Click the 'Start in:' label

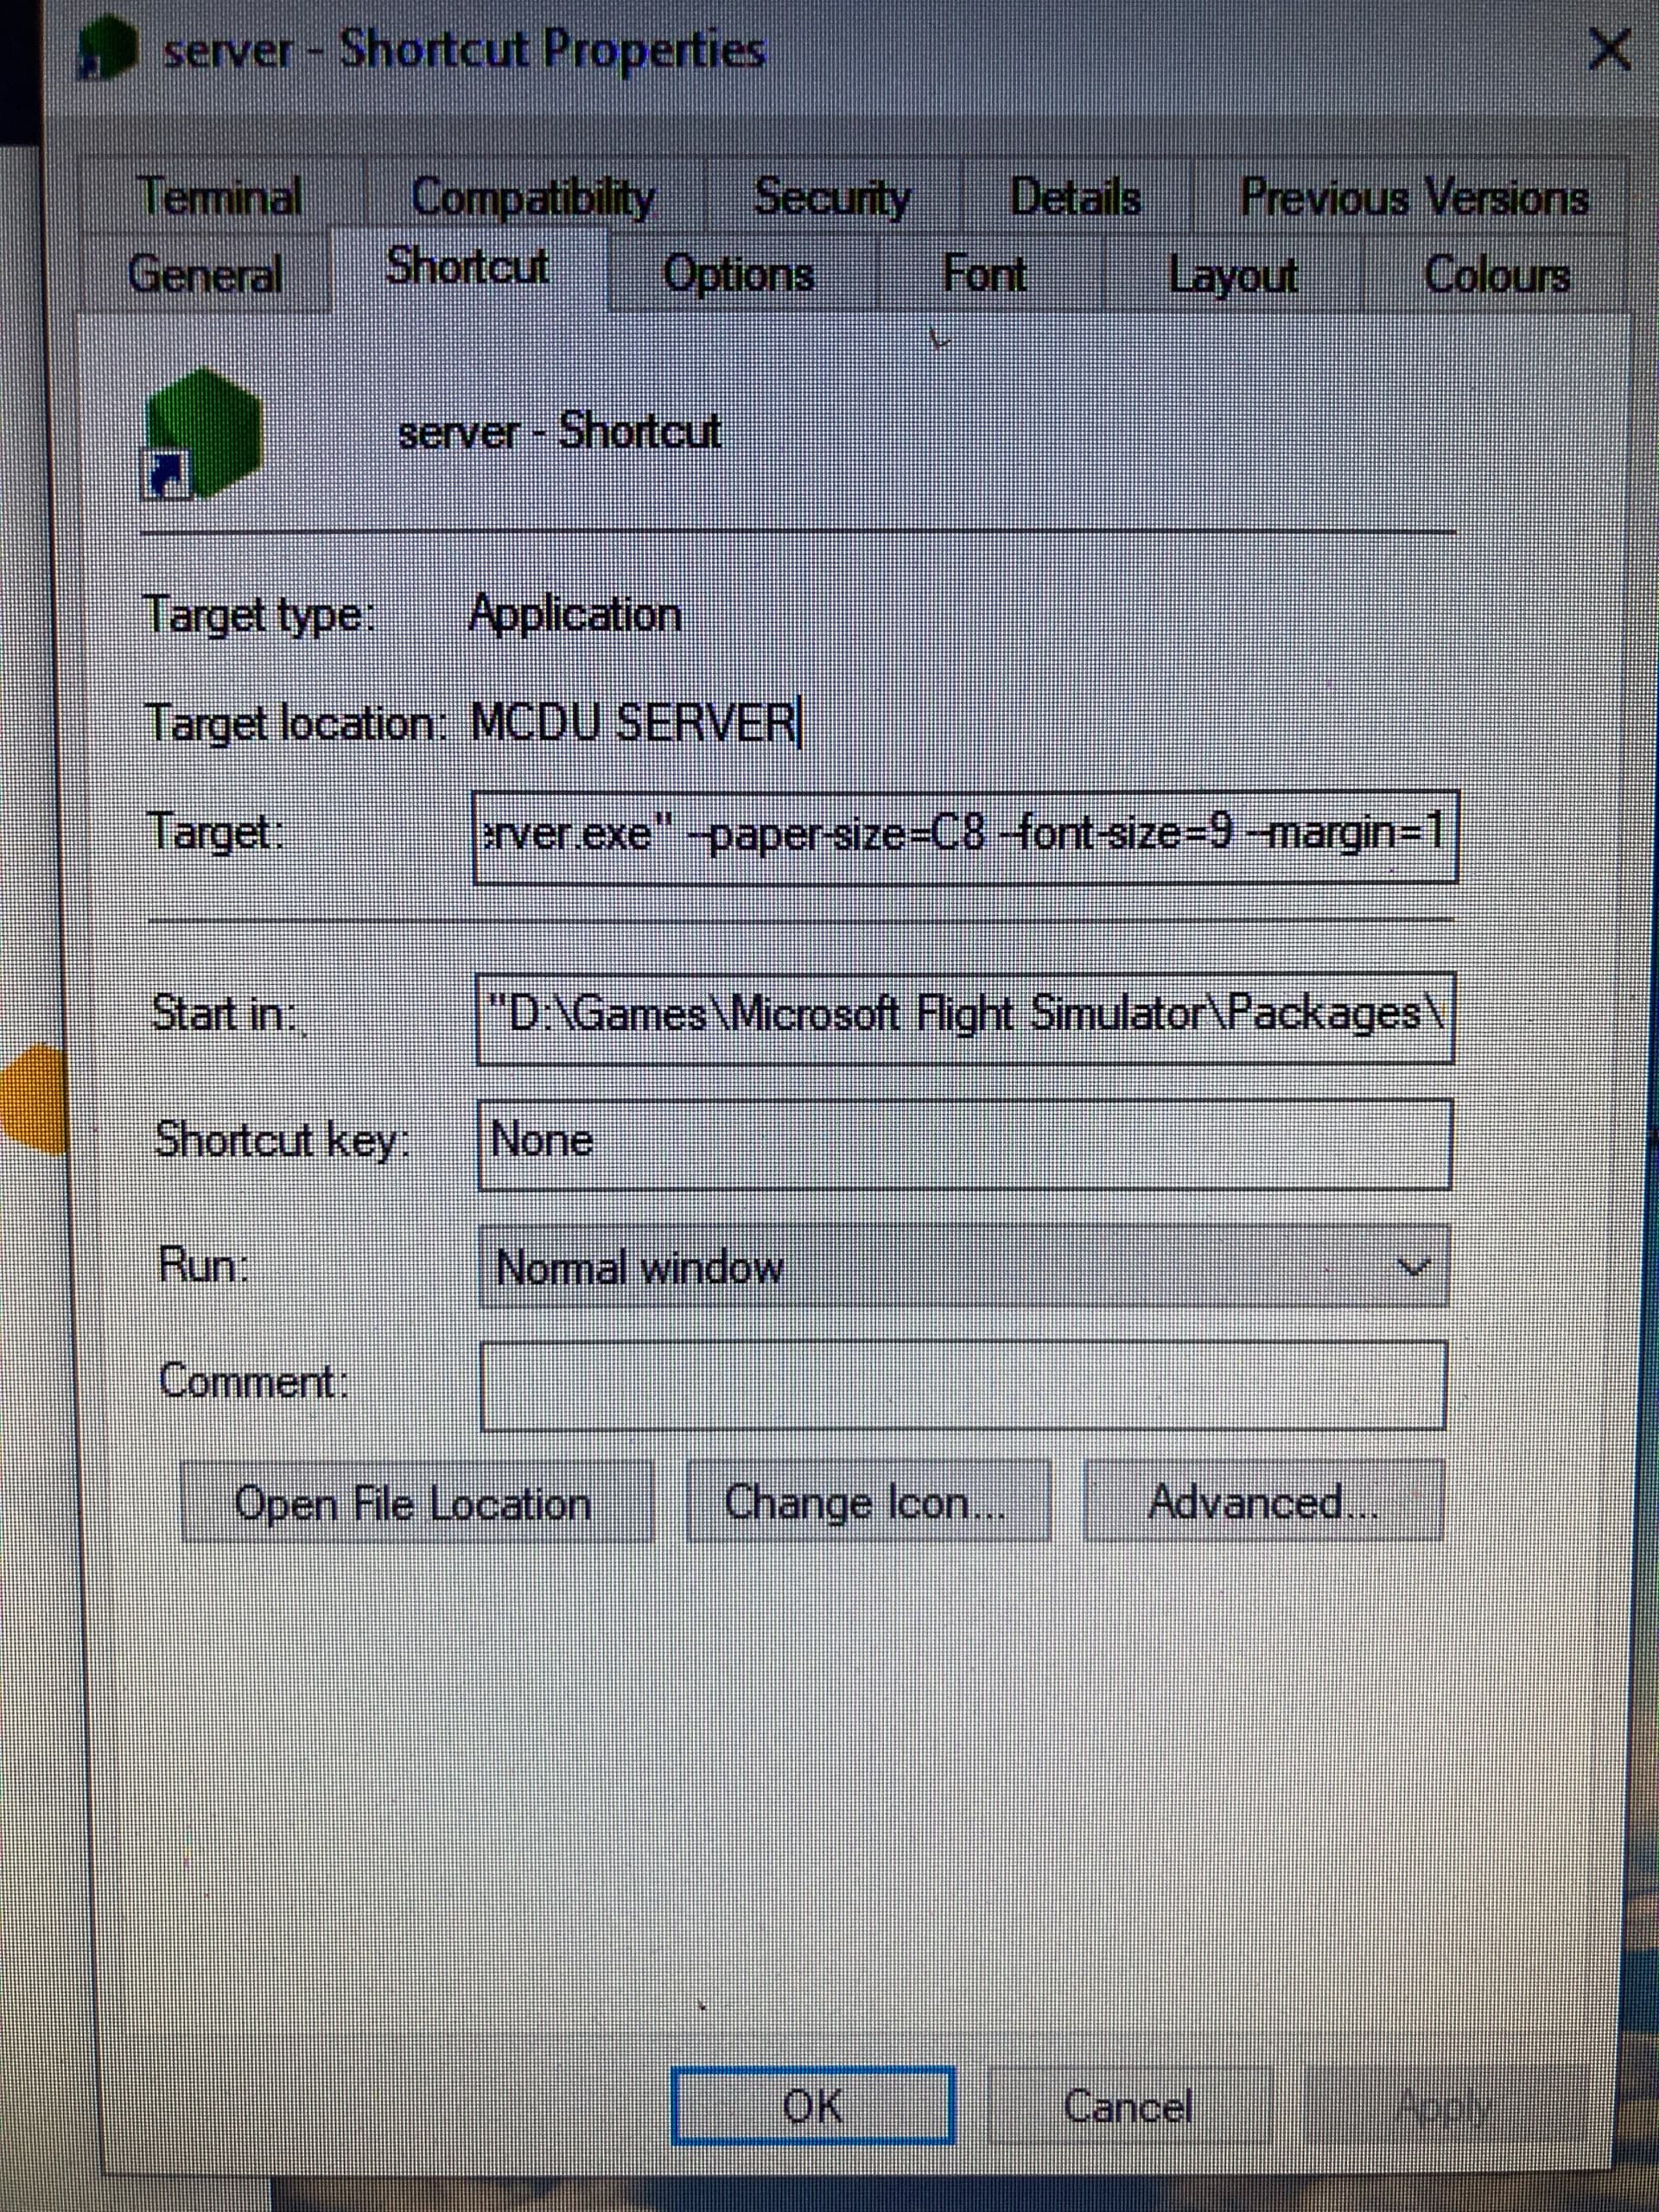point(224,1014)
